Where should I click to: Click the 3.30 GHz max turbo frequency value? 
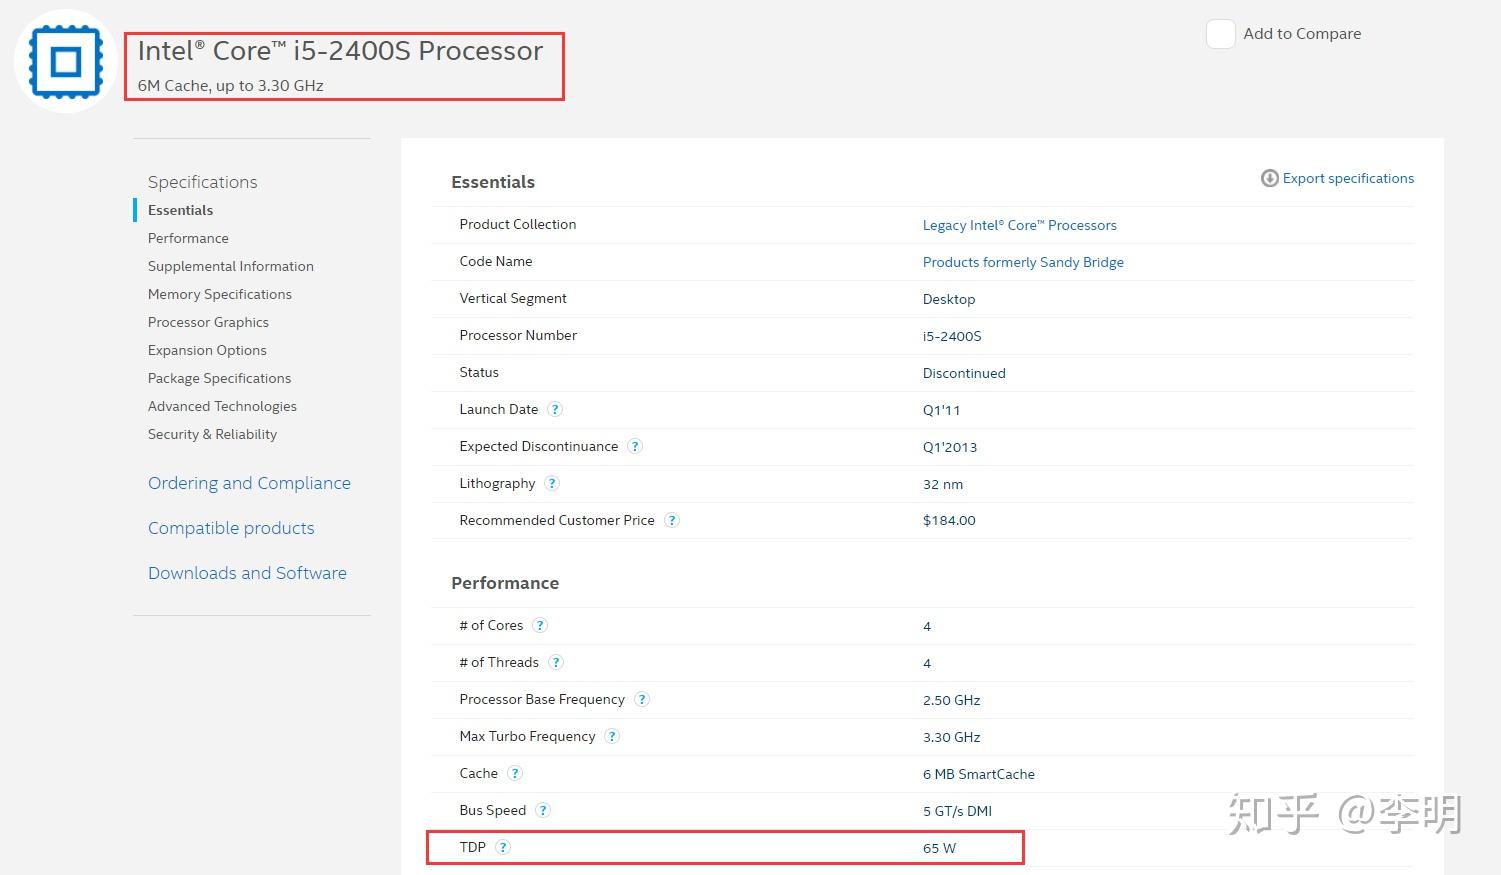click(951, 737)
